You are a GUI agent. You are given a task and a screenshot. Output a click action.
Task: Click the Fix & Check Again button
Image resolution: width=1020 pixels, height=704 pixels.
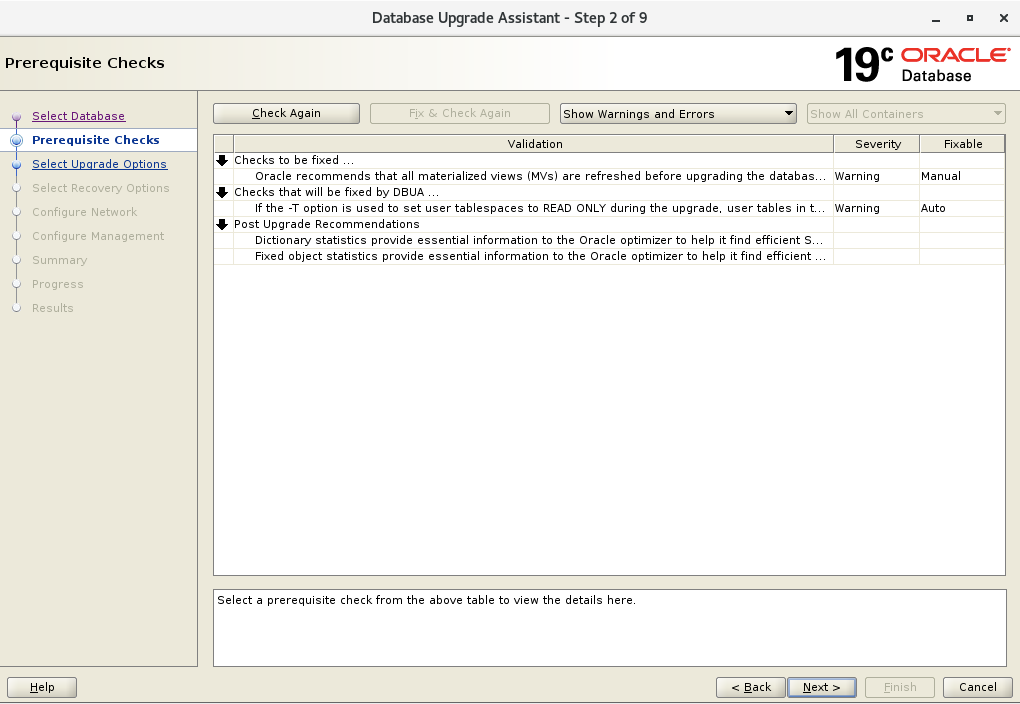coord(460,113)
